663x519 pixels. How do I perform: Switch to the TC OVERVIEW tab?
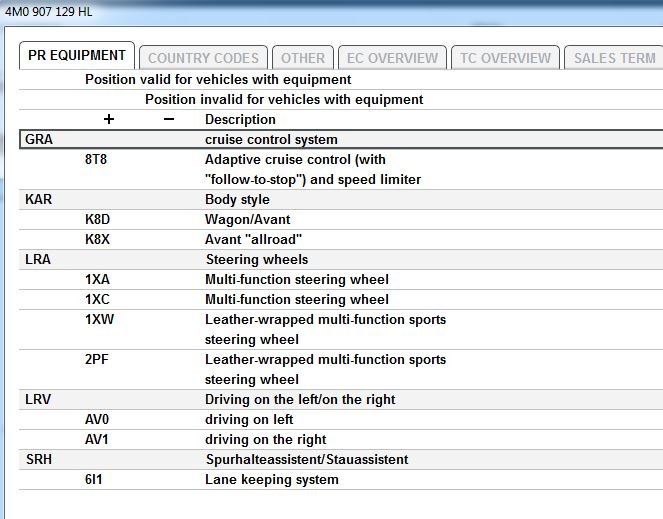coord(505,58)
